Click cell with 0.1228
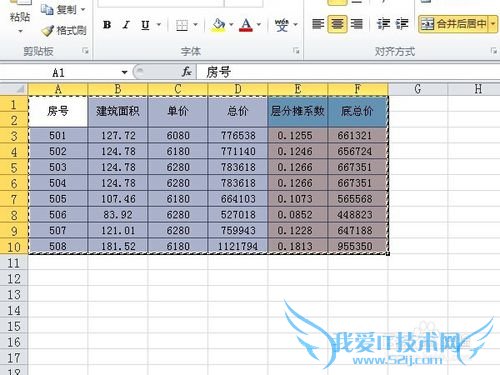 pyautogui.click(x=298, y=231)
